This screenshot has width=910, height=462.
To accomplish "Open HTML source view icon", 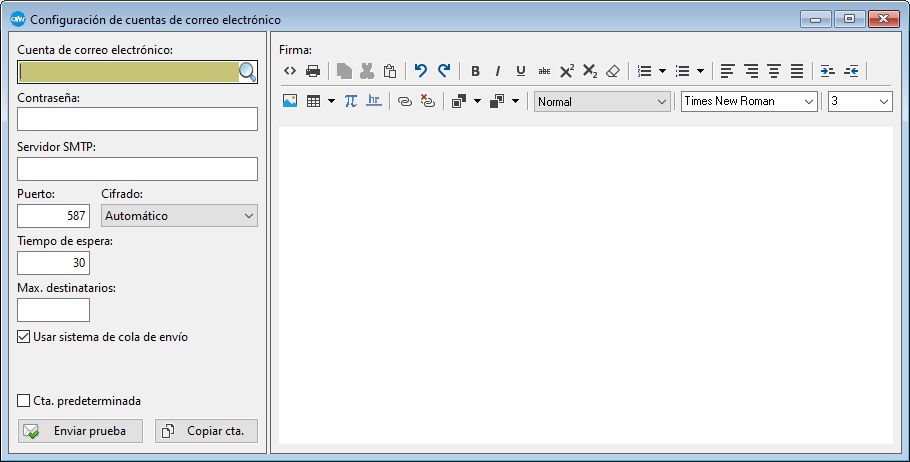I will pos(290,71).
